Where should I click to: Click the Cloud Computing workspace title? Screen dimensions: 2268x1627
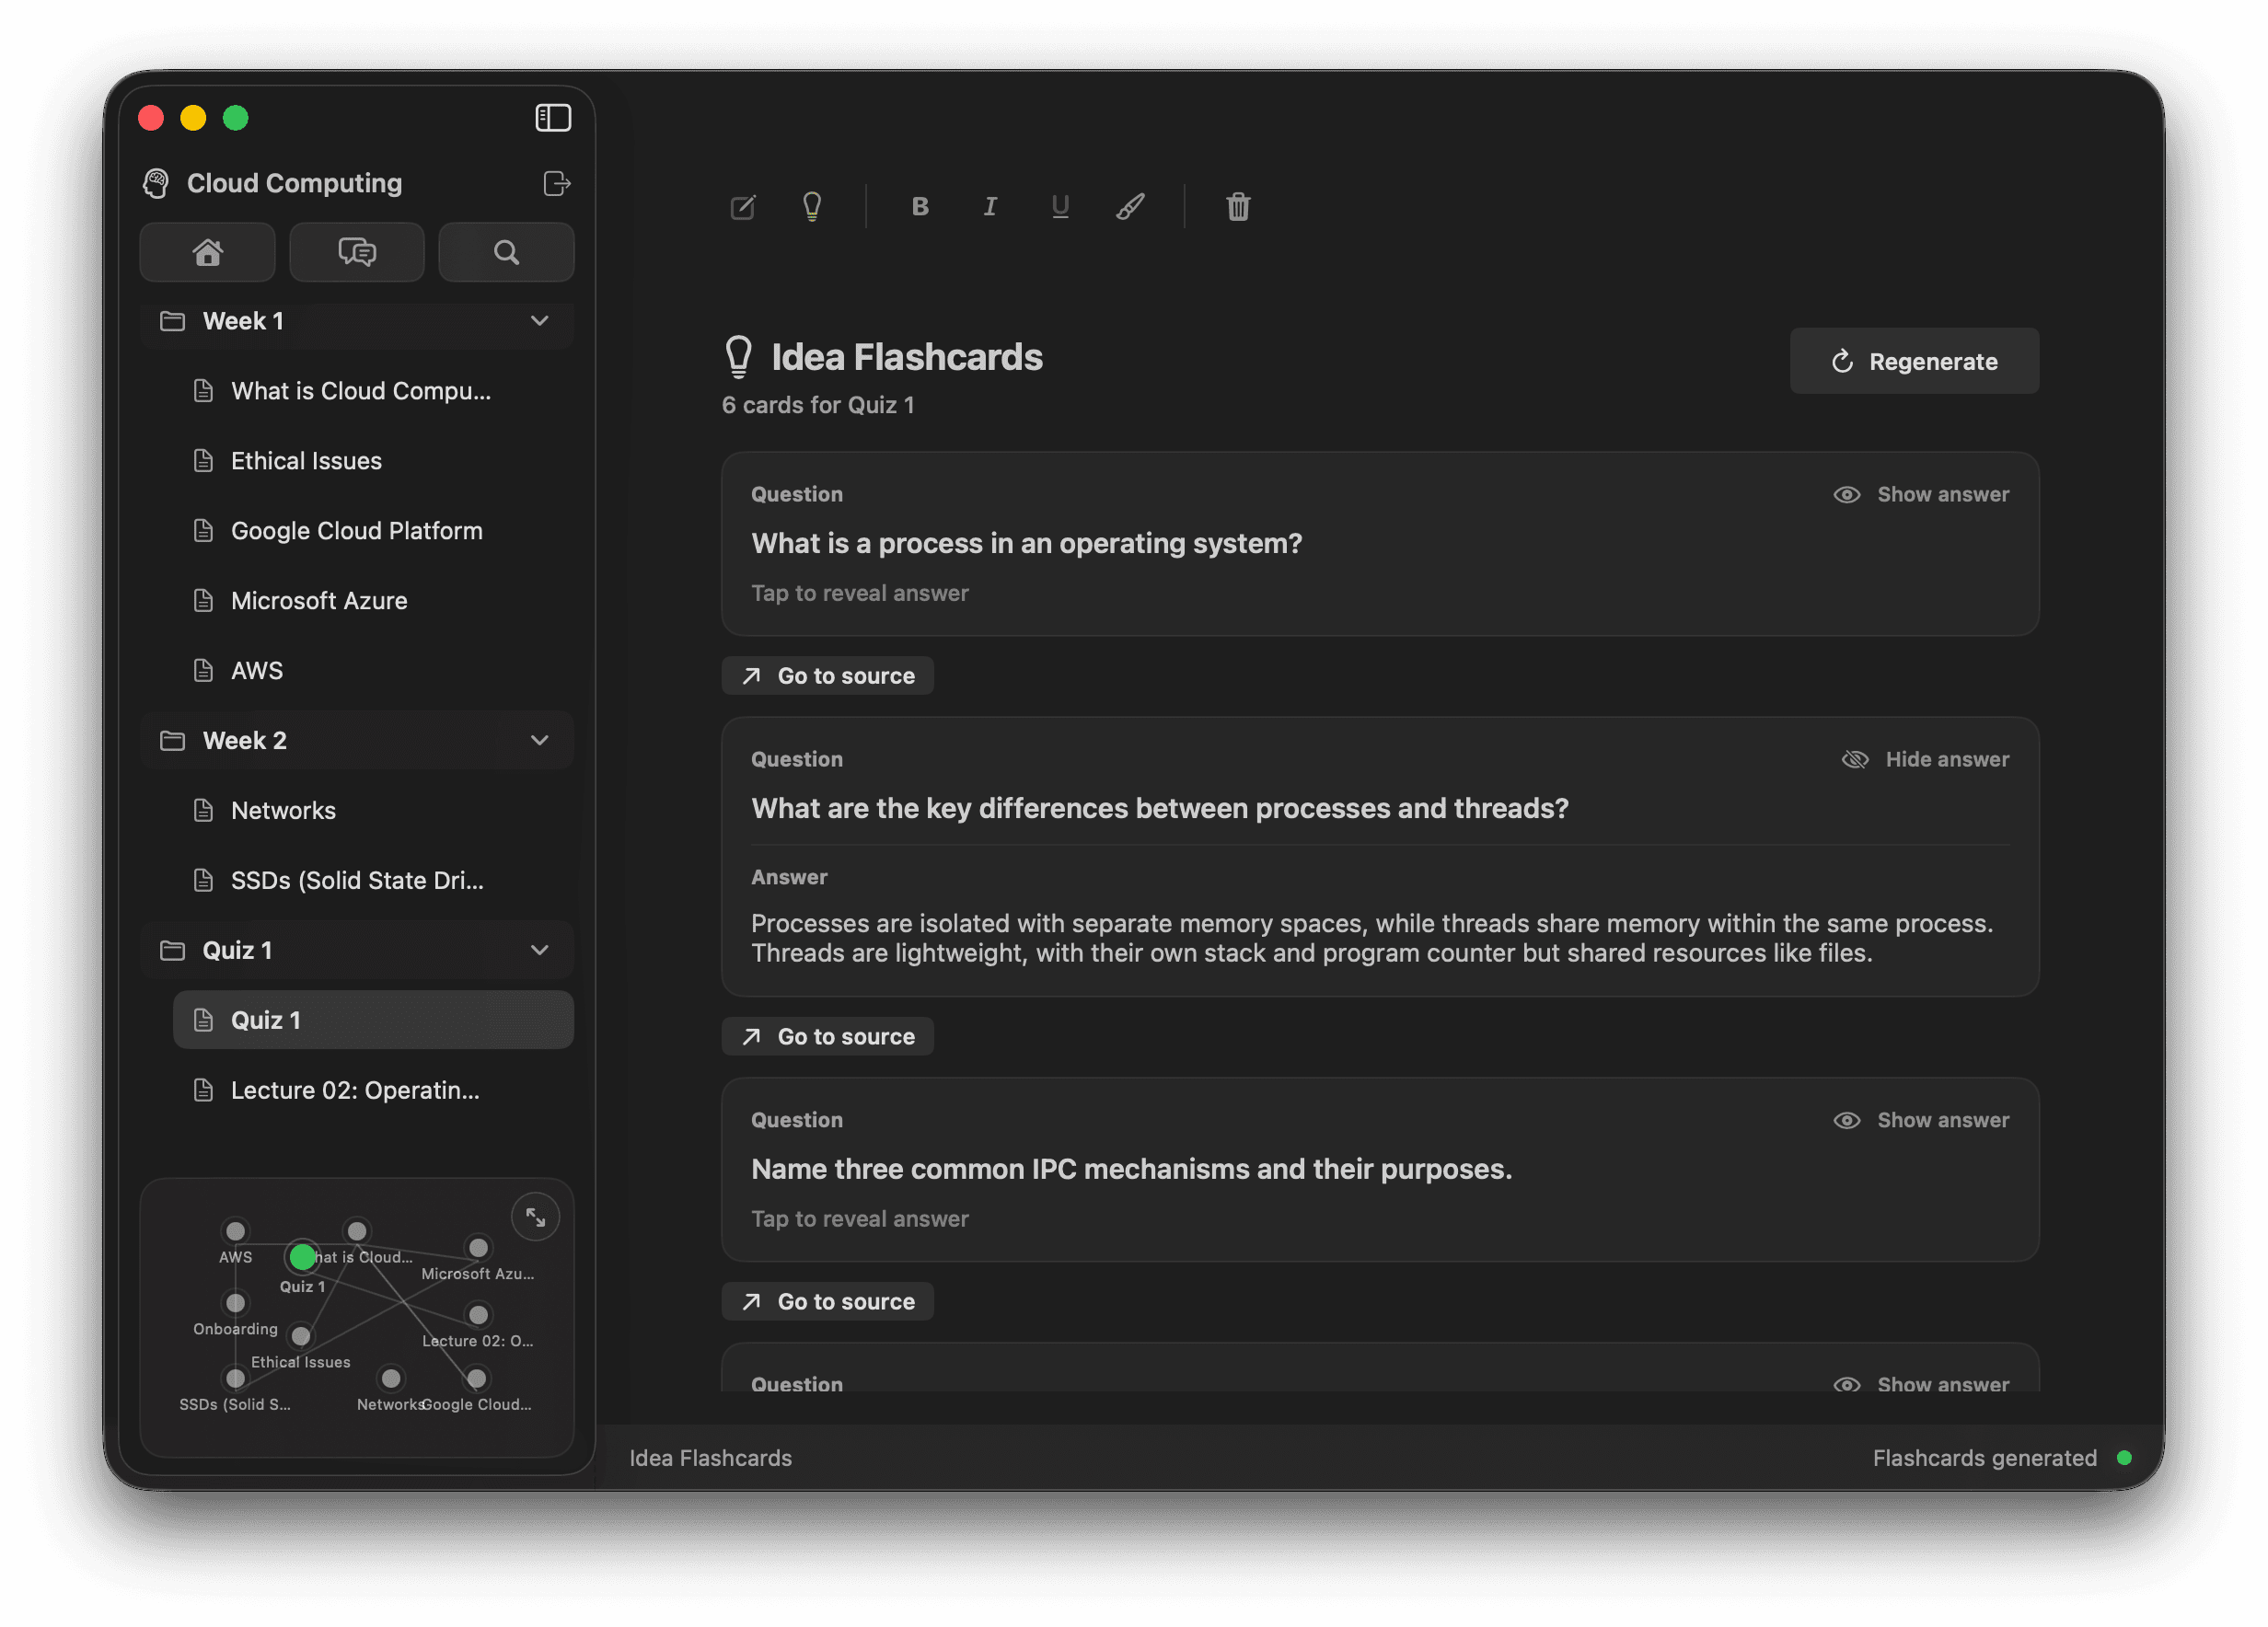coord(294,183)
